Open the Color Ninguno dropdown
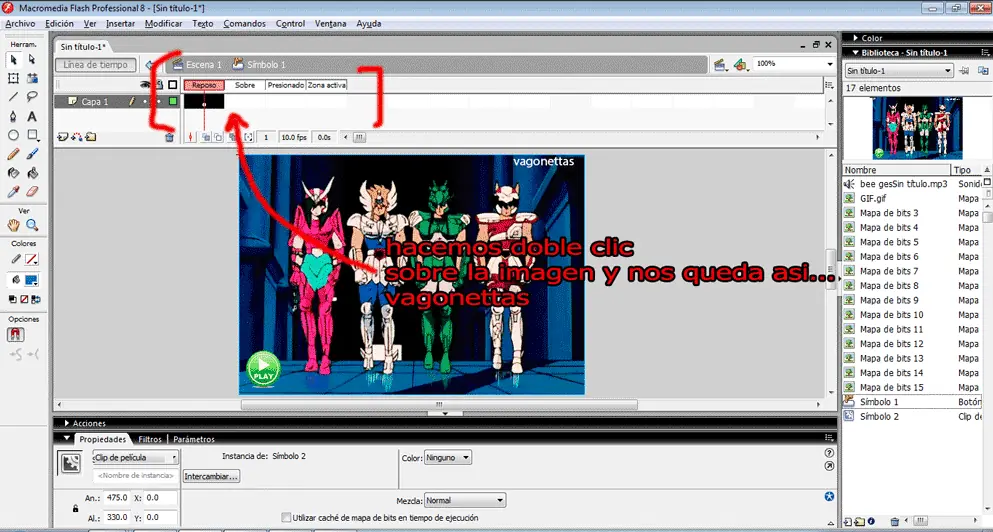 448,457
